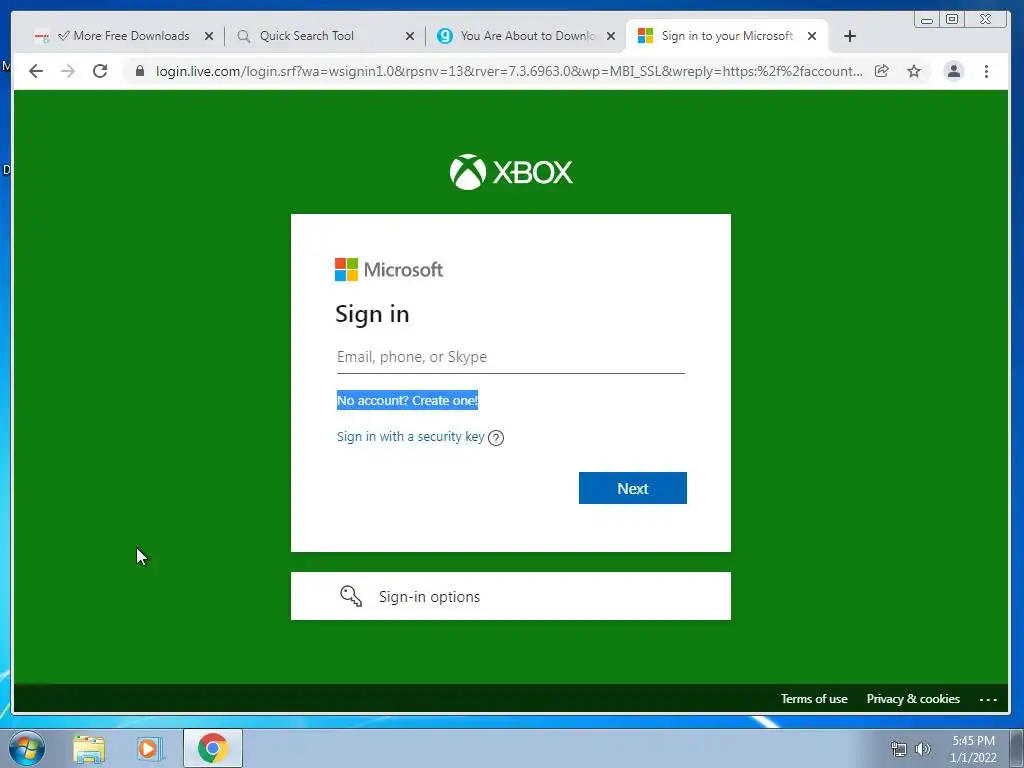Open the Chrome three-dot menu

(x=986, y=71)
